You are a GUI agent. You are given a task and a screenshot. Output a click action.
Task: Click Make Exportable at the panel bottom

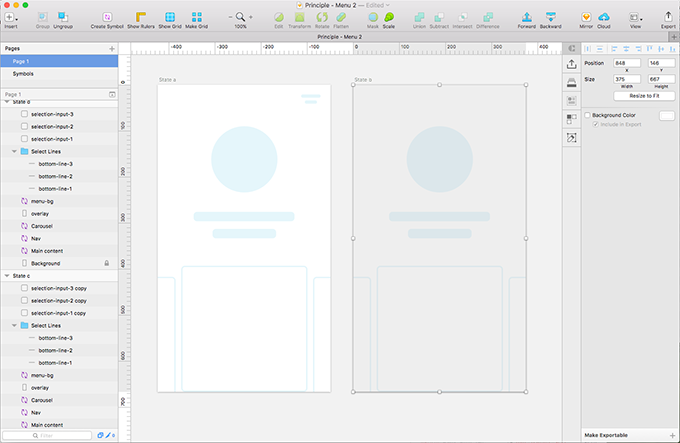click(x=608, y=435)
